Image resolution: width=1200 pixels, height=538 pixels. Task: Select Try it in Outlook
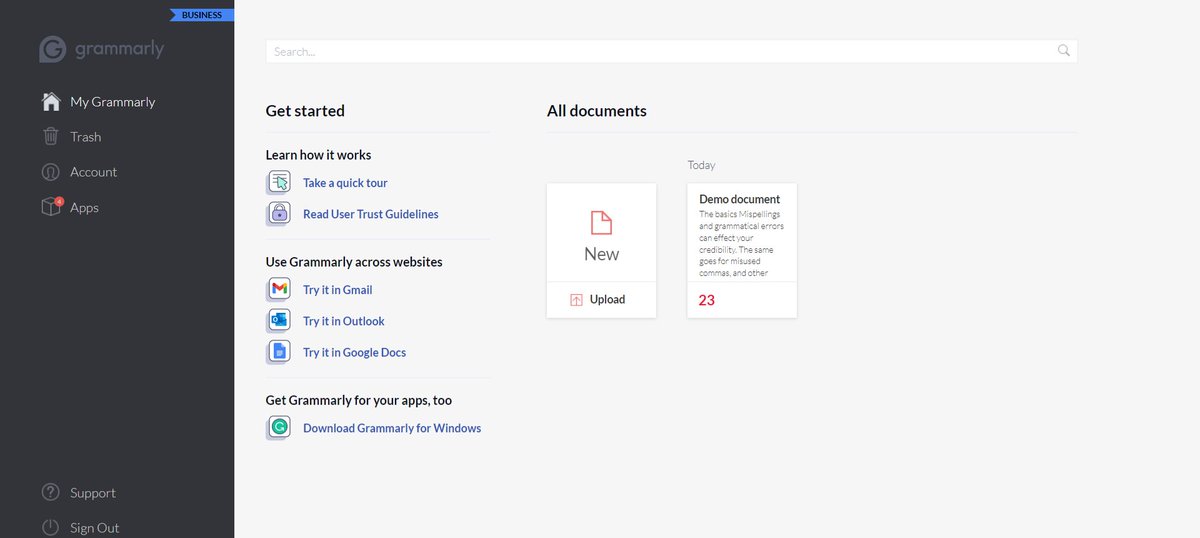click(344, 321)
